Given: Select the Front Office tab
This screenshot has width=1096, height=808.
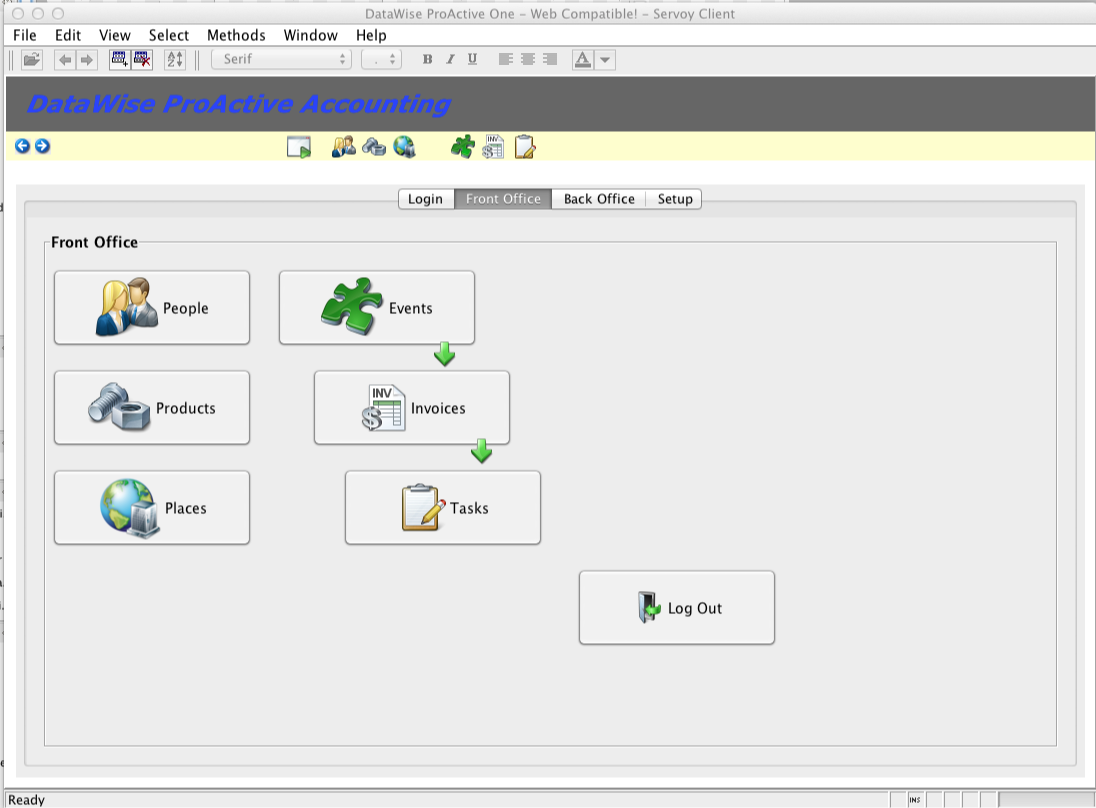Looking at the screenshot, I should (x=503, y=199).
